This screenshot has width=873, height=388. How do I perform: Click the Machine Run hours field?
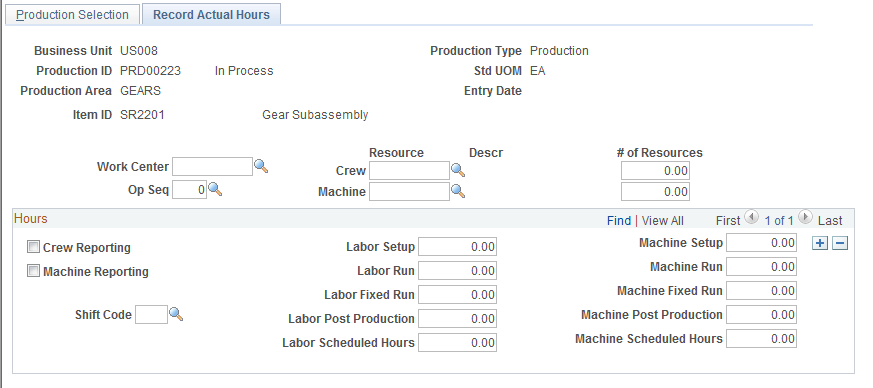tap(761, 267)
